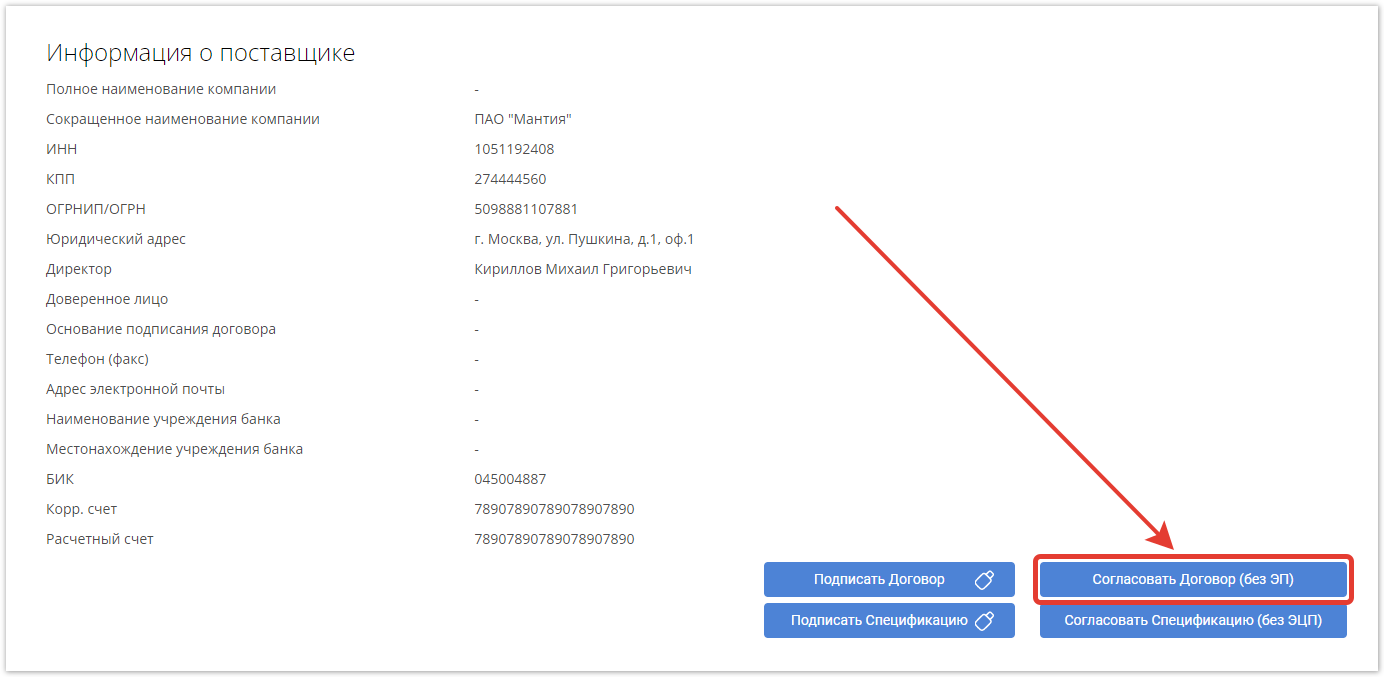Click the token icon on Подписать Договор
The width and height of the screenshot is (1384, 677).
click(983, 580)
